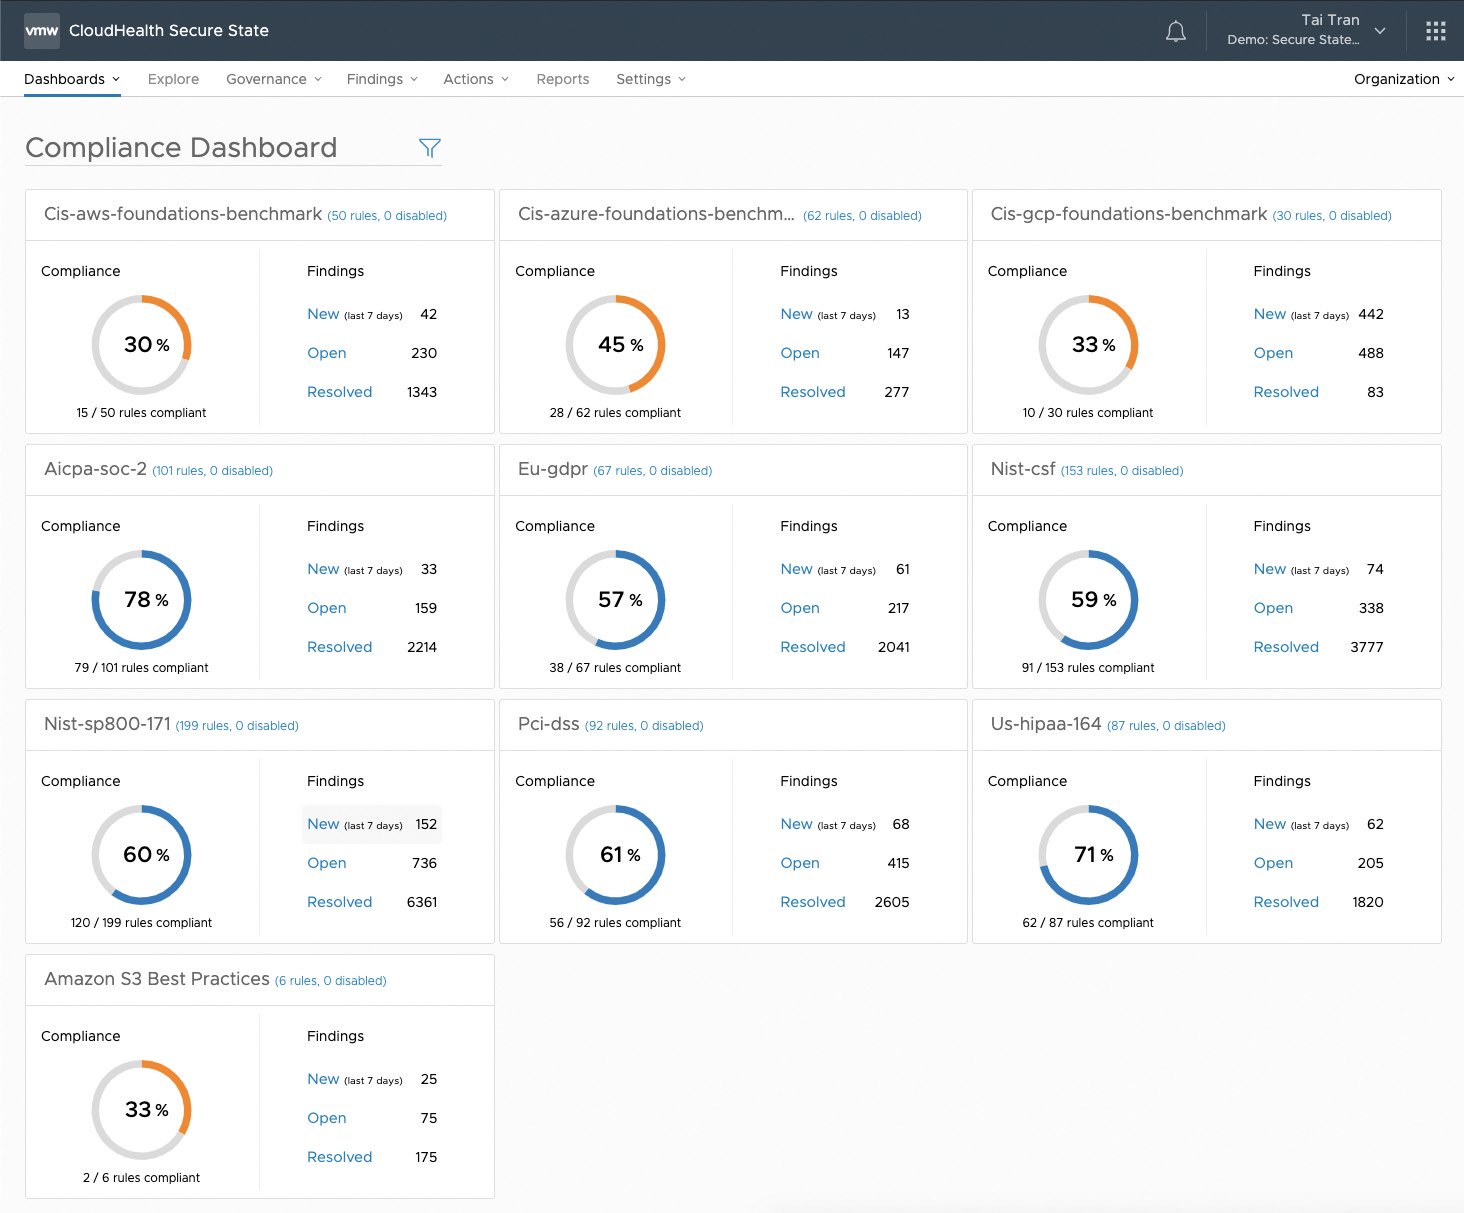This screenshot has width=1464, height=1213.
Task: Click the Us-hipaa-164 71% compliance donut
Action: 1089,855
